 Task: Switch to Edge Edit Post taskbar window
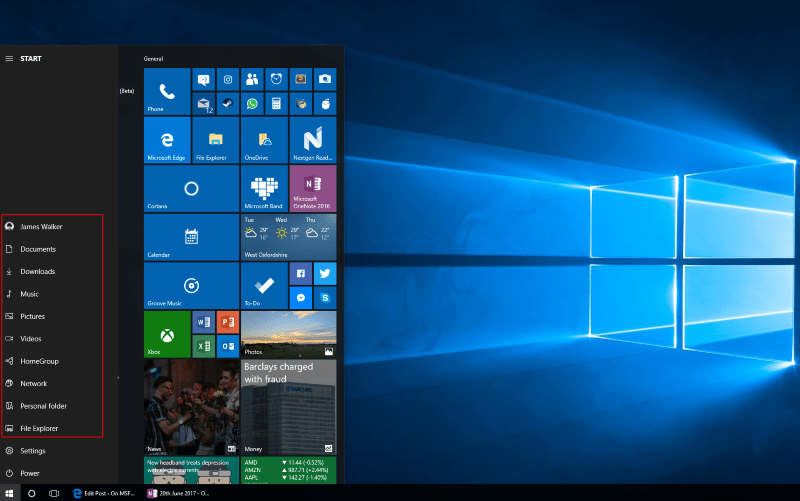click(x=104, y=493)
